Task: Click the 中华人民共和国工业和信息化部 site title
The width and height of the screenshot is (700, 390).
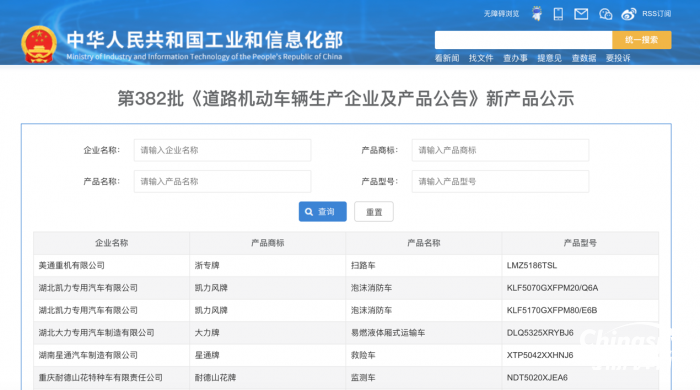Action: point(205,40)
